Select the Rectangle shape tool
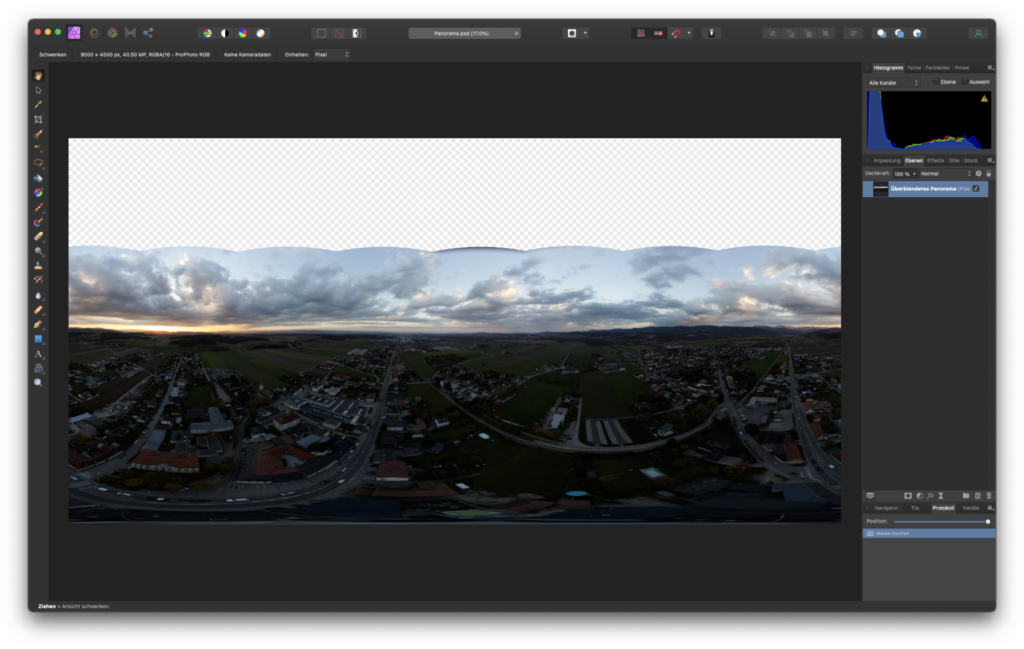 coord(39,339)
